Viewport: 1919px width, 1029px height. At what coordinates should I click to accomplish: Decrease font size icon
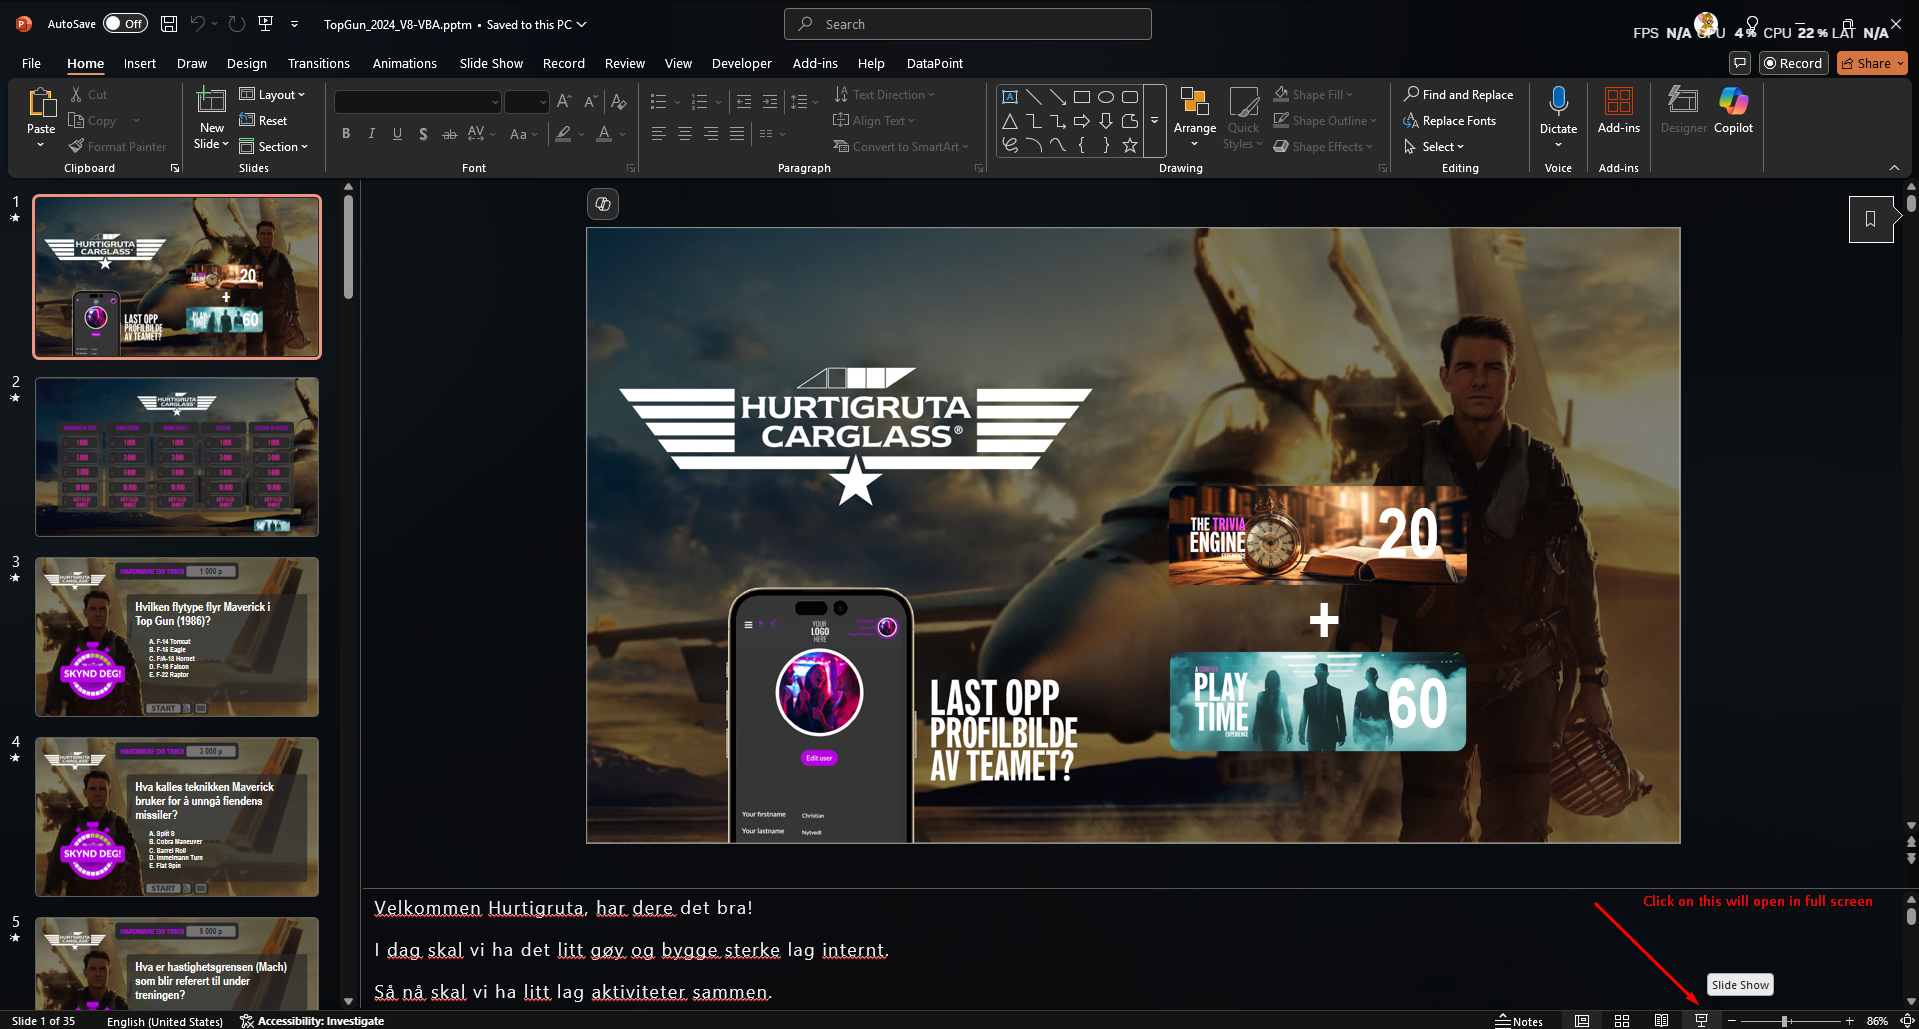(x=590, y=102)
